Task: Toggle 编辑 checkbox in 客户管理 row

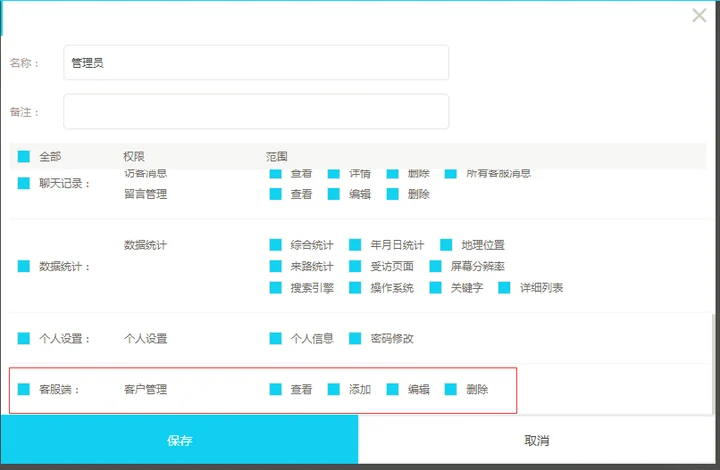Action: pos(393,390)
